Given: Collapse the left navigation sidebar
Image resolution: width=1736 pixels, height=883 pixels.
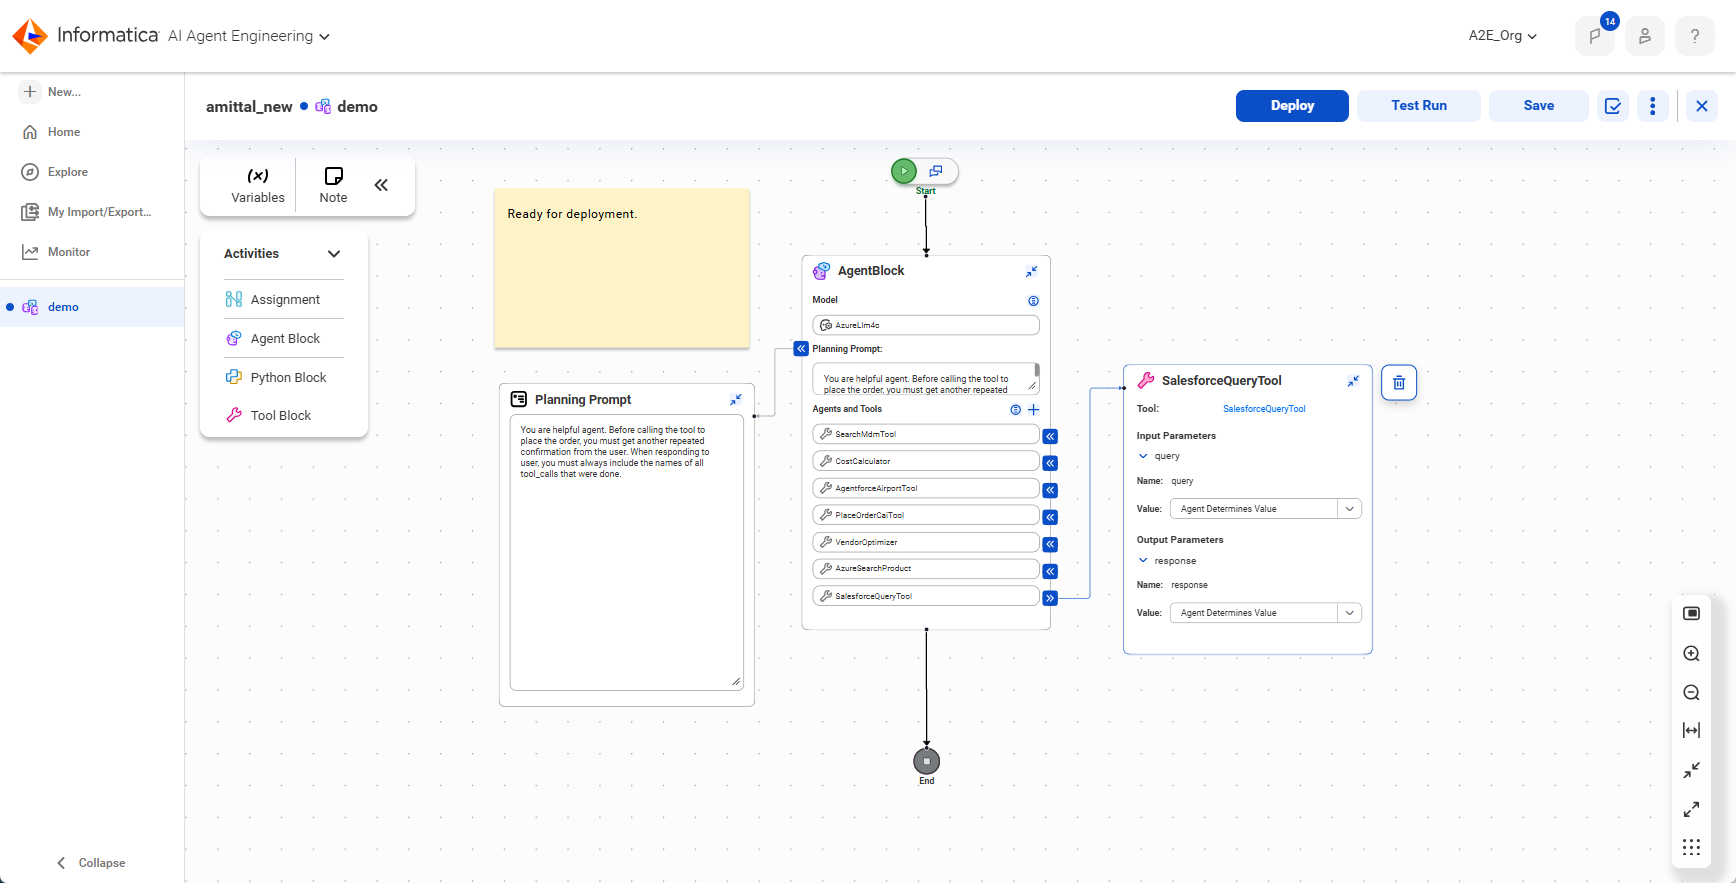Looking at the screenshot, I should (91, 863).
